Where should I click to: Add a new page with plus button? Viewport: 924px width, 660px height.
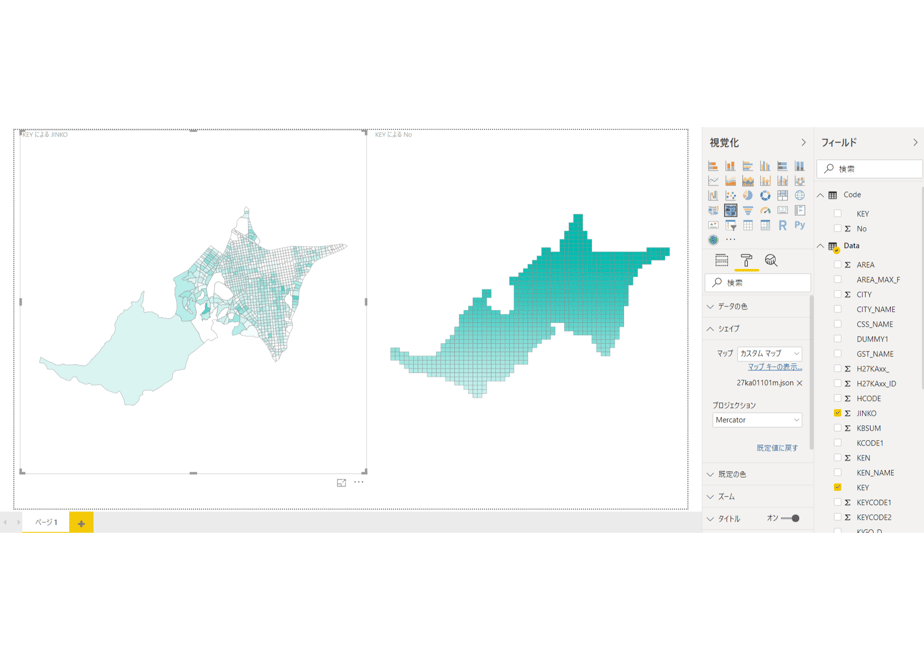click(x=81, y=523)
